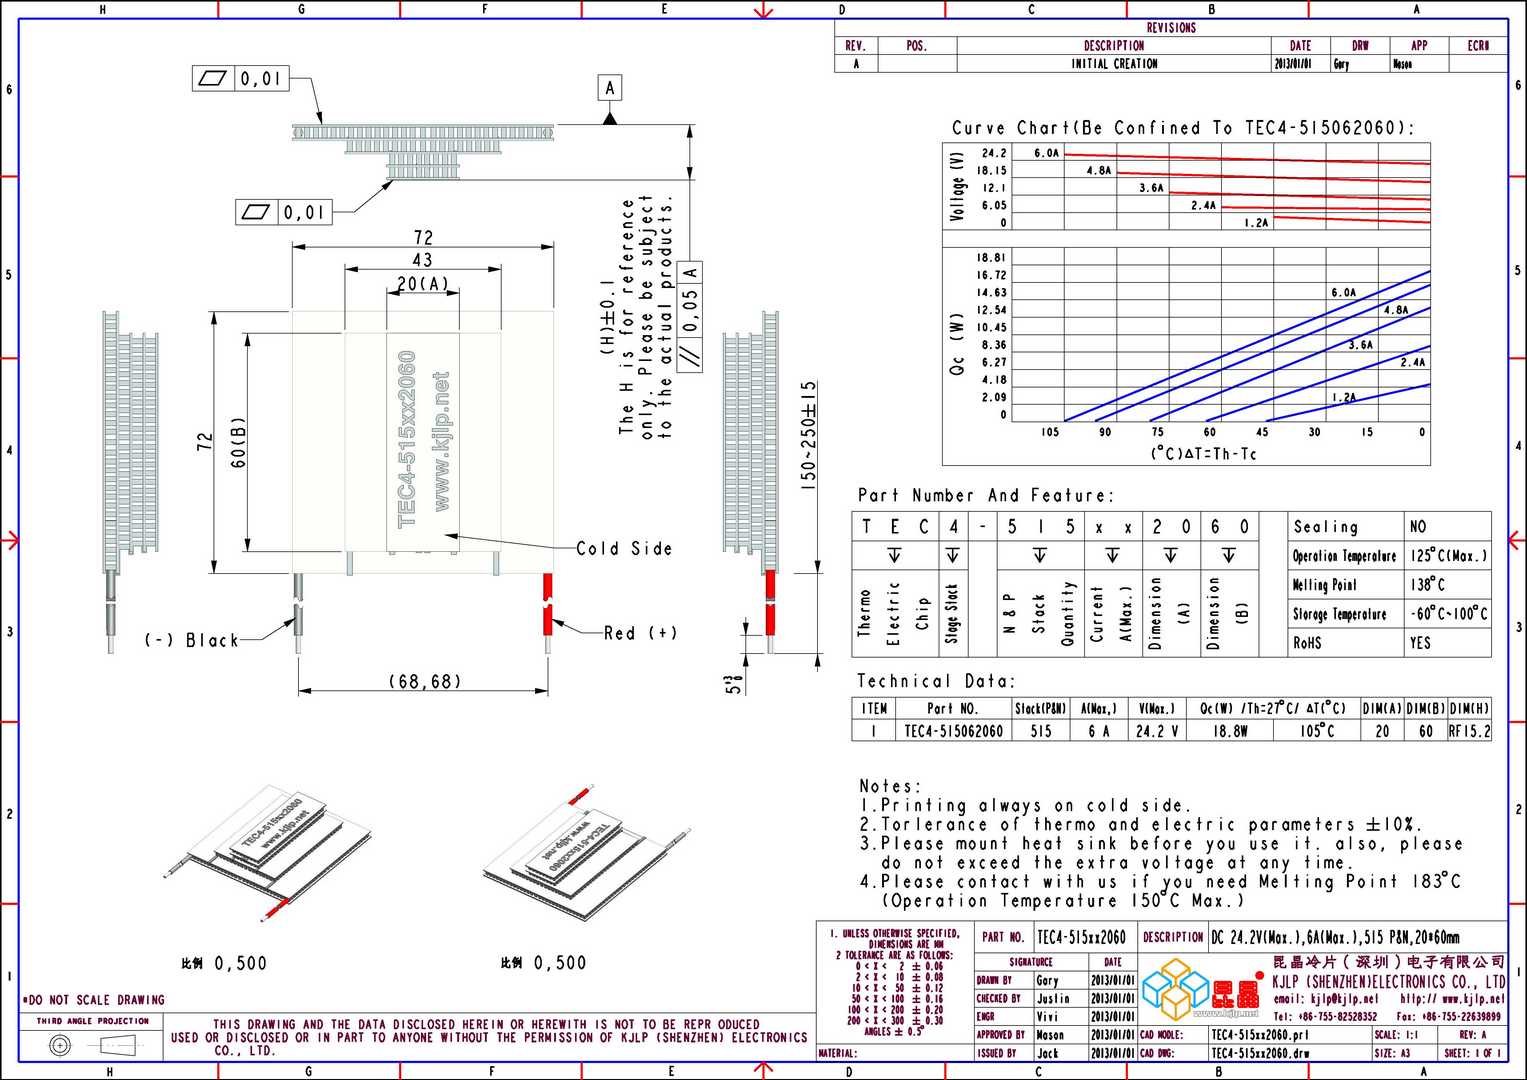Click the SHEET: 1 OF 1 field

click(1472, 1053)
